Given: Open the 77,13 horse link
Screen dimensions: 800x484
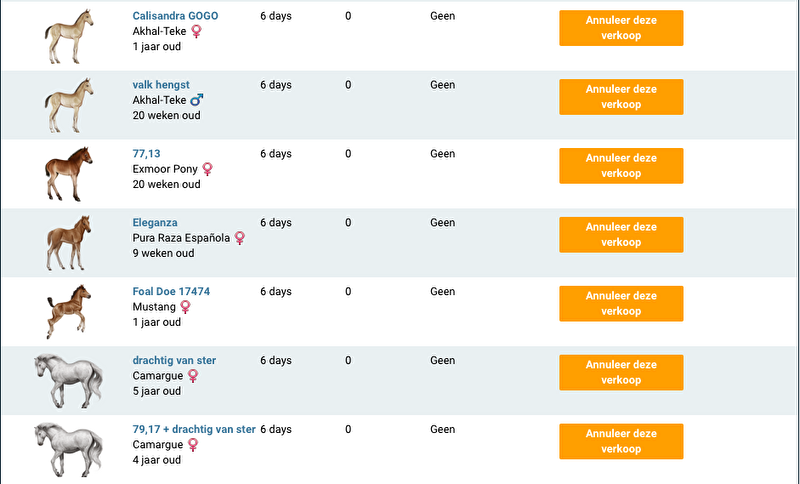Looking at the screenshot, I should click(x=146, y=154).
